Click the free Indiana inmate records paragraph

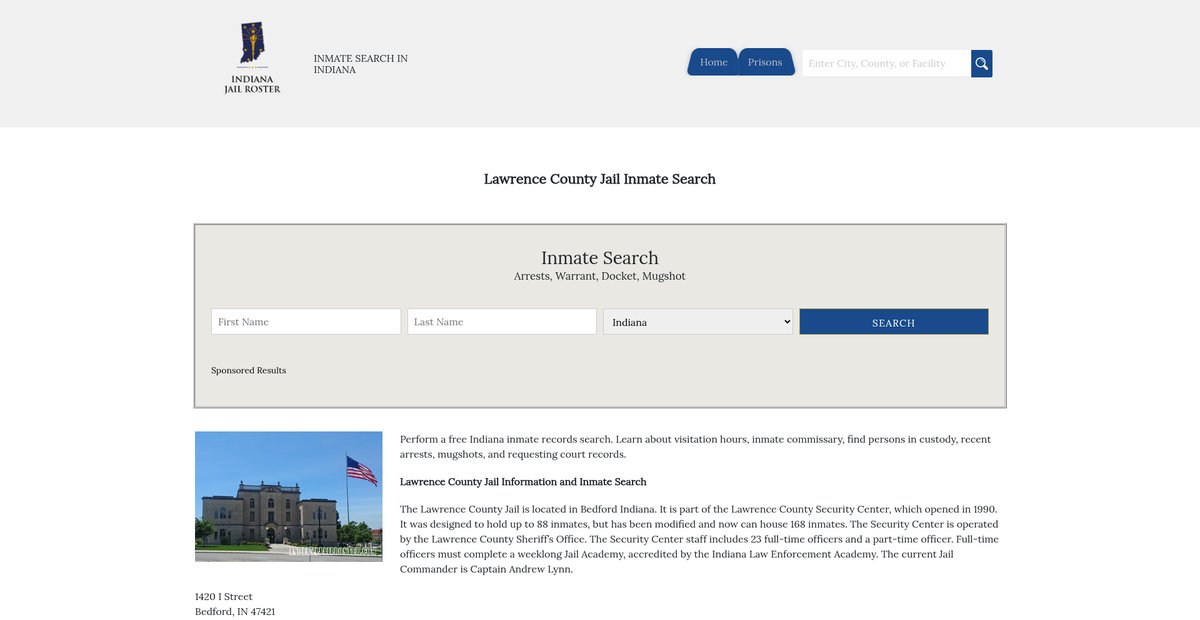coord(695,447)
